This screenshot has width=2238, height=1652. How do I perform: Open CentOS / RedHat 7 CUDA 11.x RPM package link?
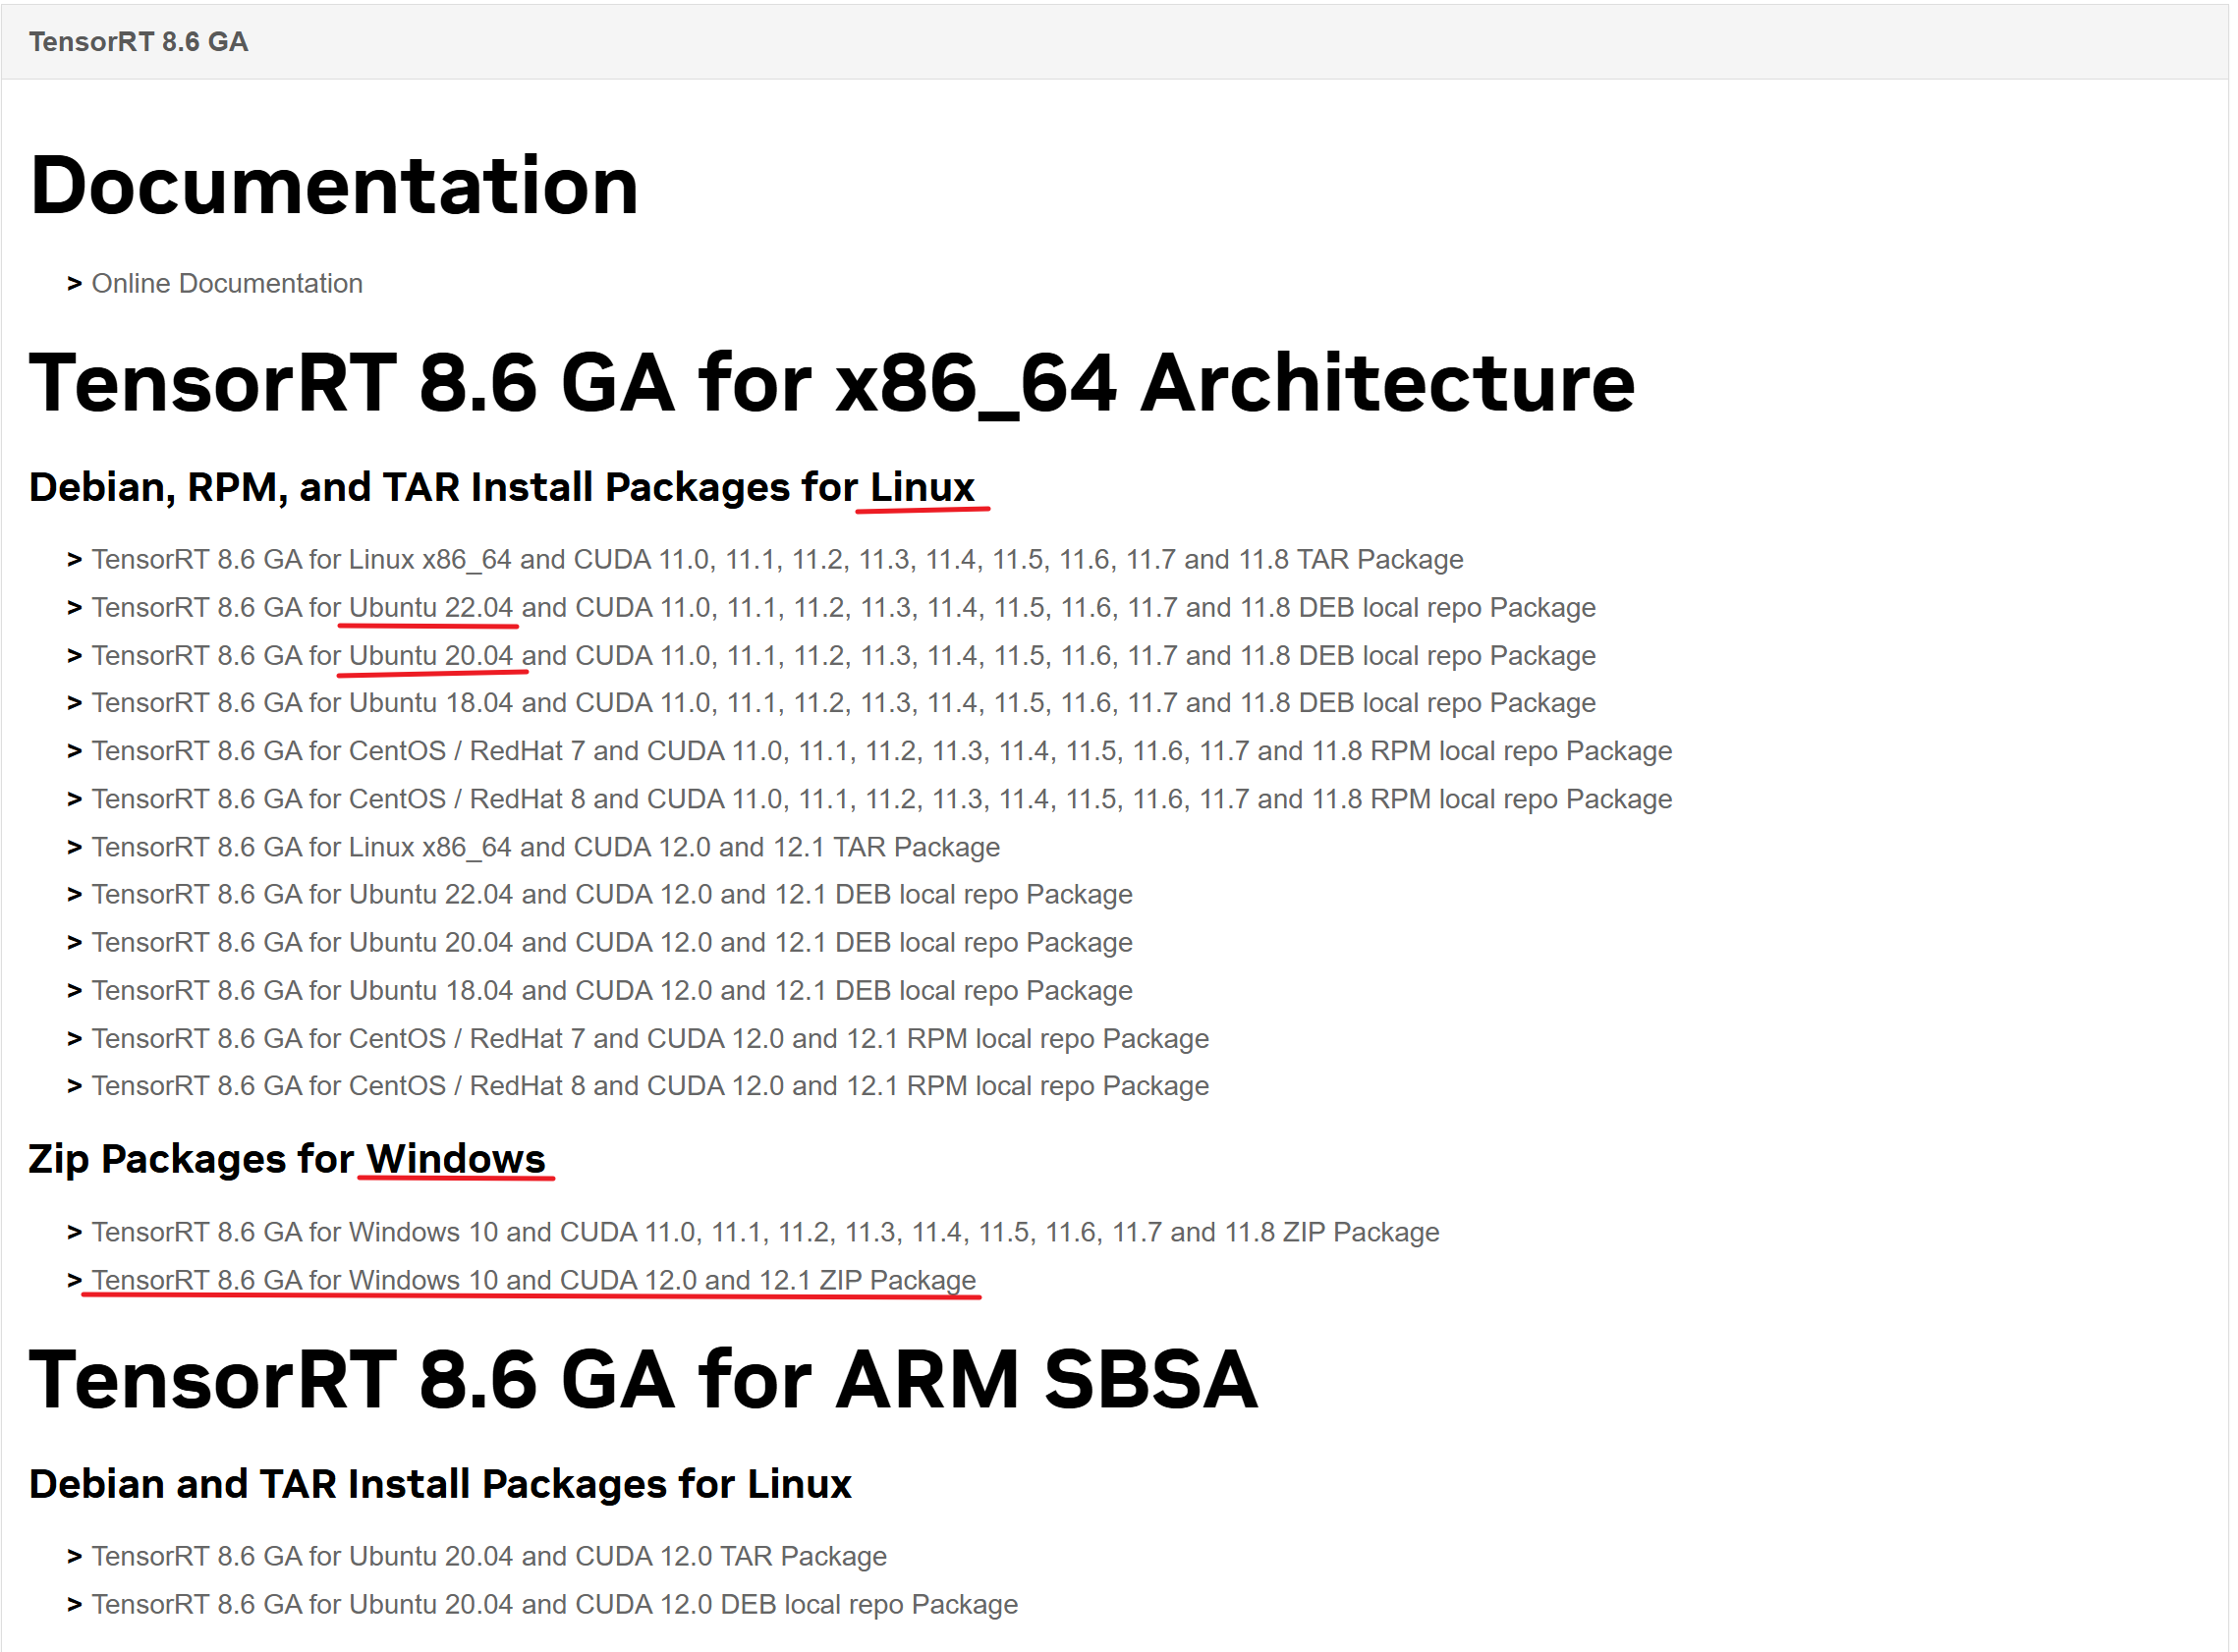pyautogui.click(x=881, y=751)
